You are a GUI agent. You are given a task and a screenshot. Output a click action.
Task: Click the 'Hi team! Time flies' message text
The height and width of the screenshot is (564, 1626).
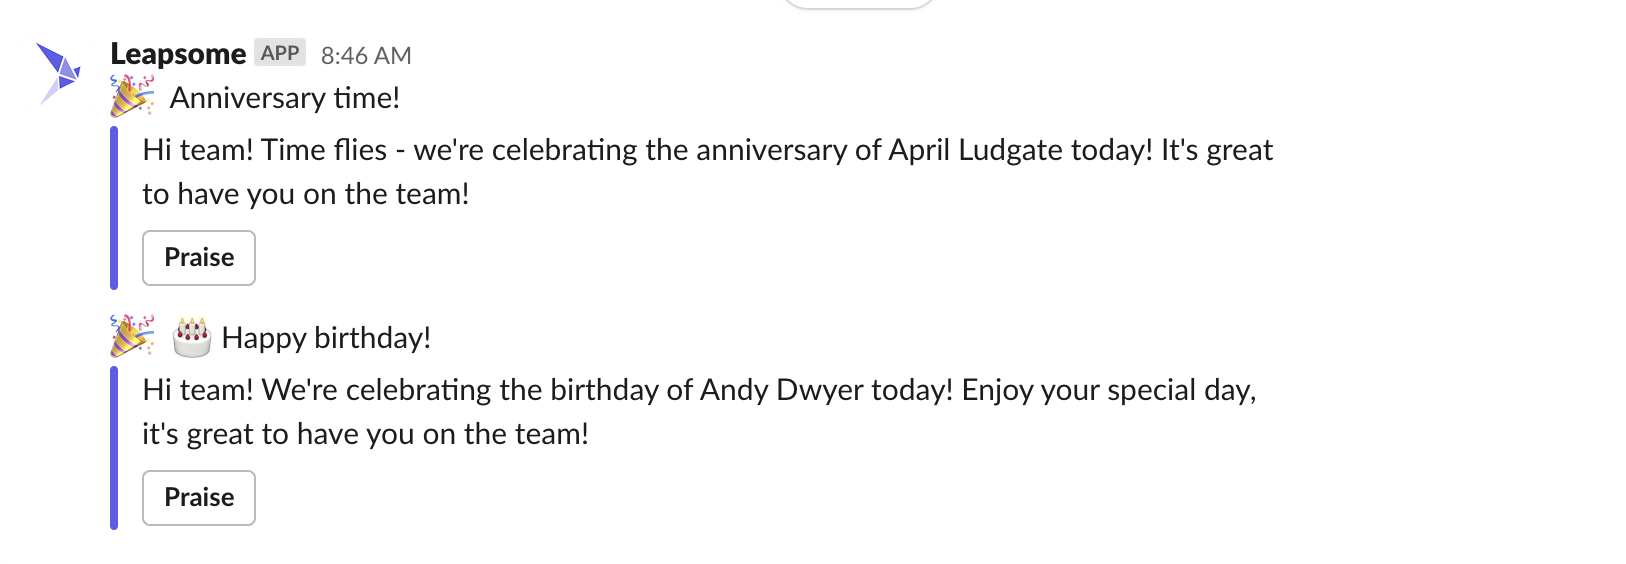(x=264, y=150)
